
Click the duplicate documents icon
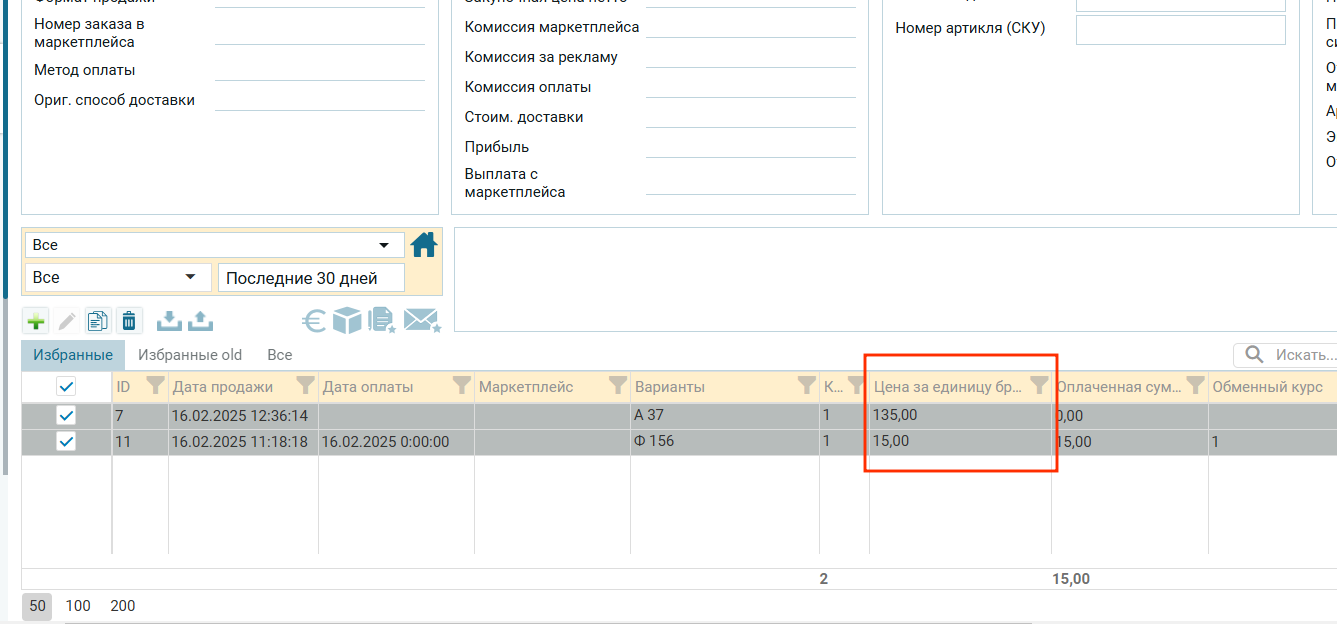pyautogui.click(x=97, y=321)
